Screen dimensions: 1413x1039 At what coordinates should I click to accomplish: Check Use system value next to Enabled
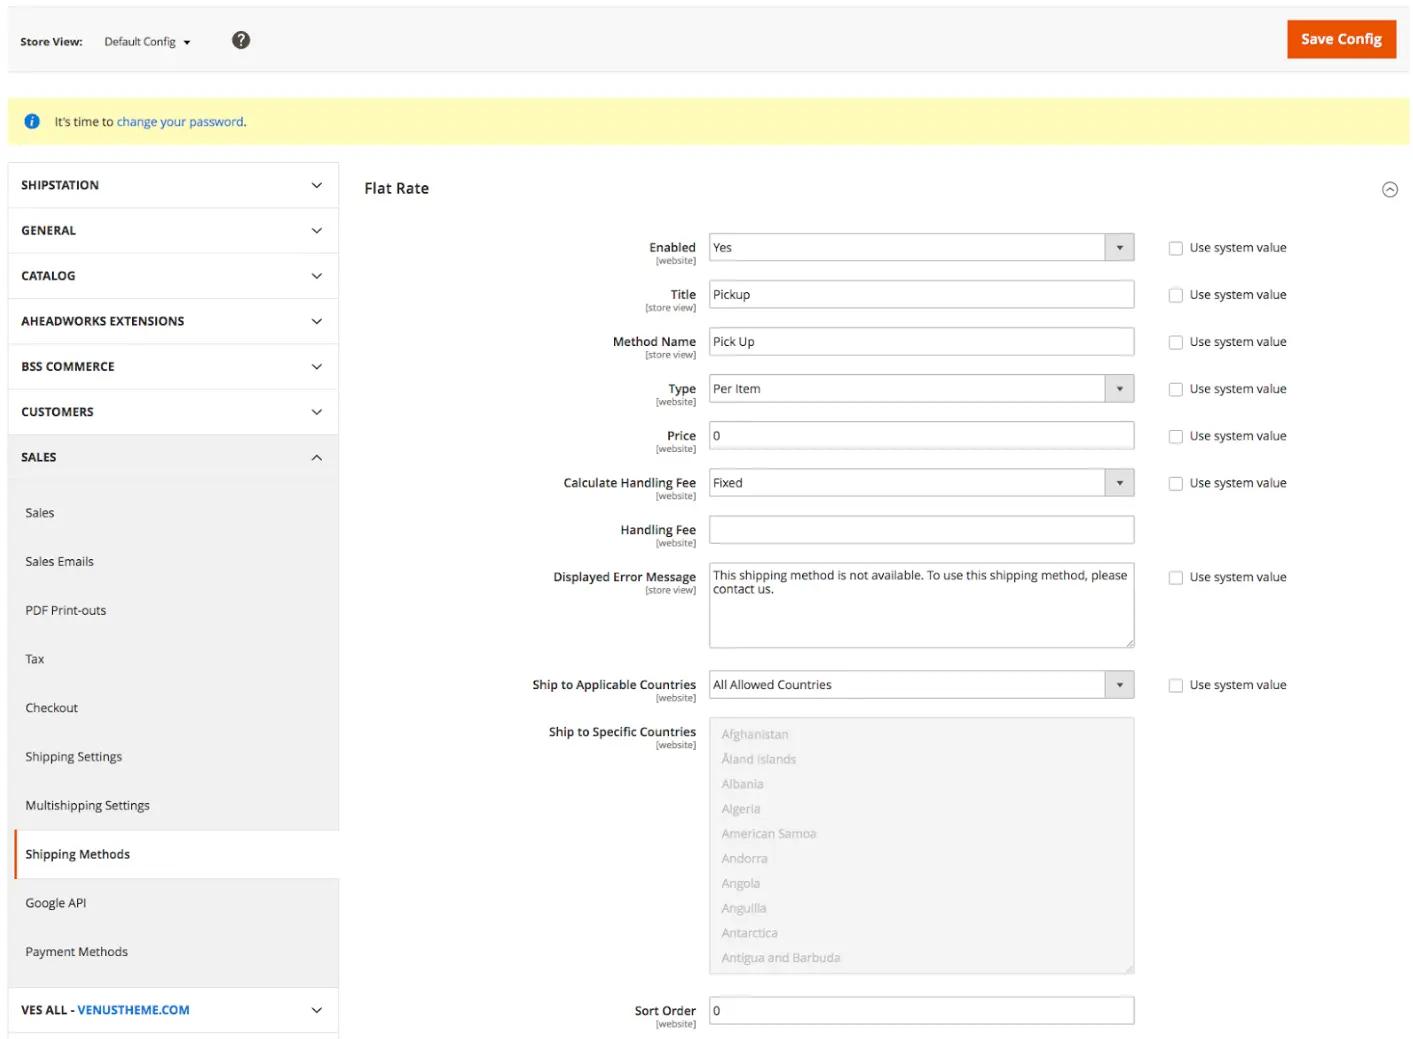[x=1176, y=247]
